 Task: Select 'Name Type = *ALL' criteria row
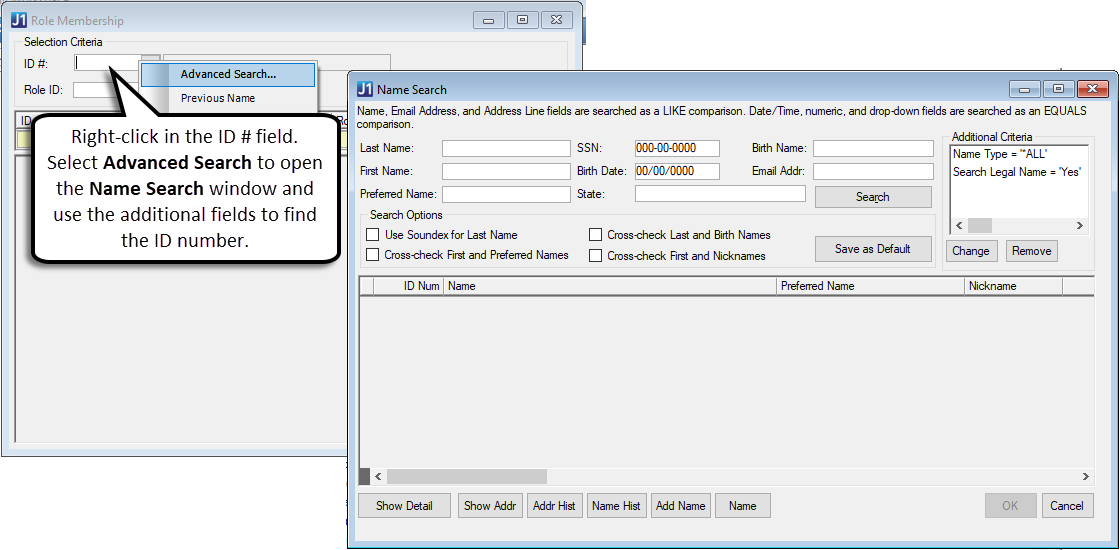point(1000,154)
